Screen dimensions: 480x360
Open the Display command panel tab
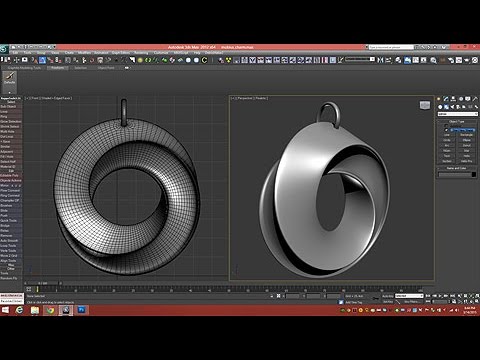point(468,99)
